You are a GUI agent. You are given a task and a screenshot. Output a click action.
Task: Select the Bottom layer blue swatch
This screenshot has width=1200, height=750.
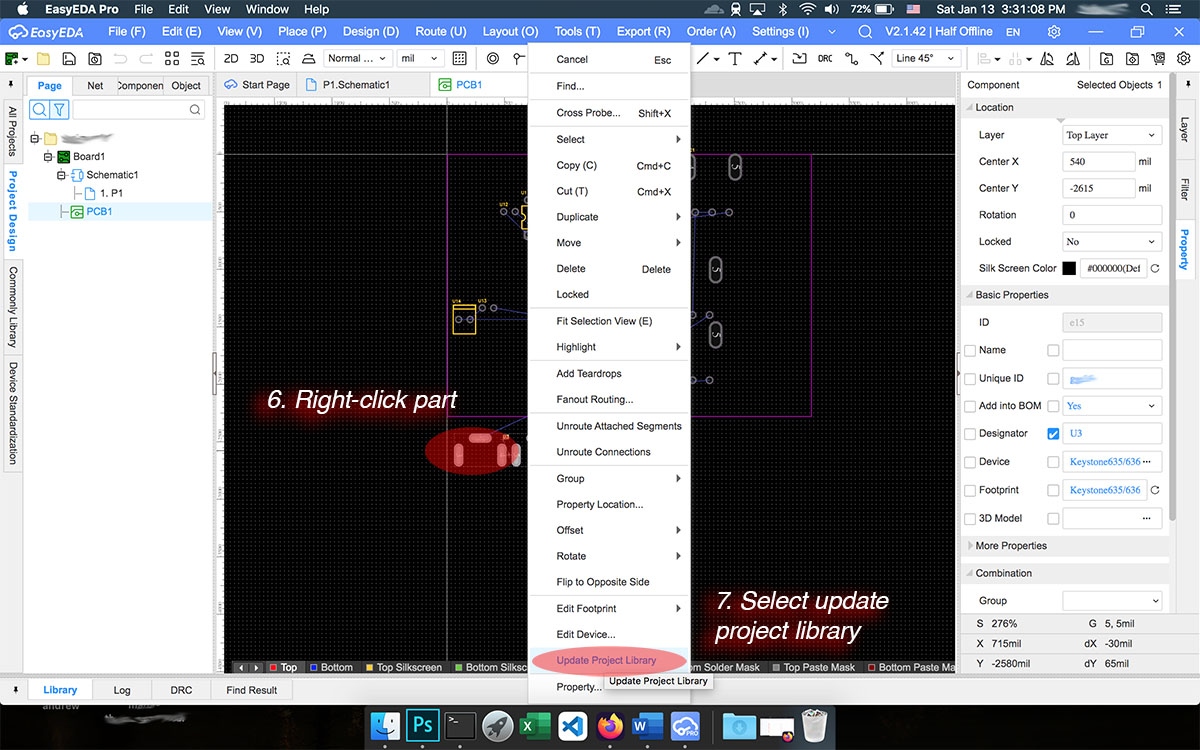click(x=314, y=667)
